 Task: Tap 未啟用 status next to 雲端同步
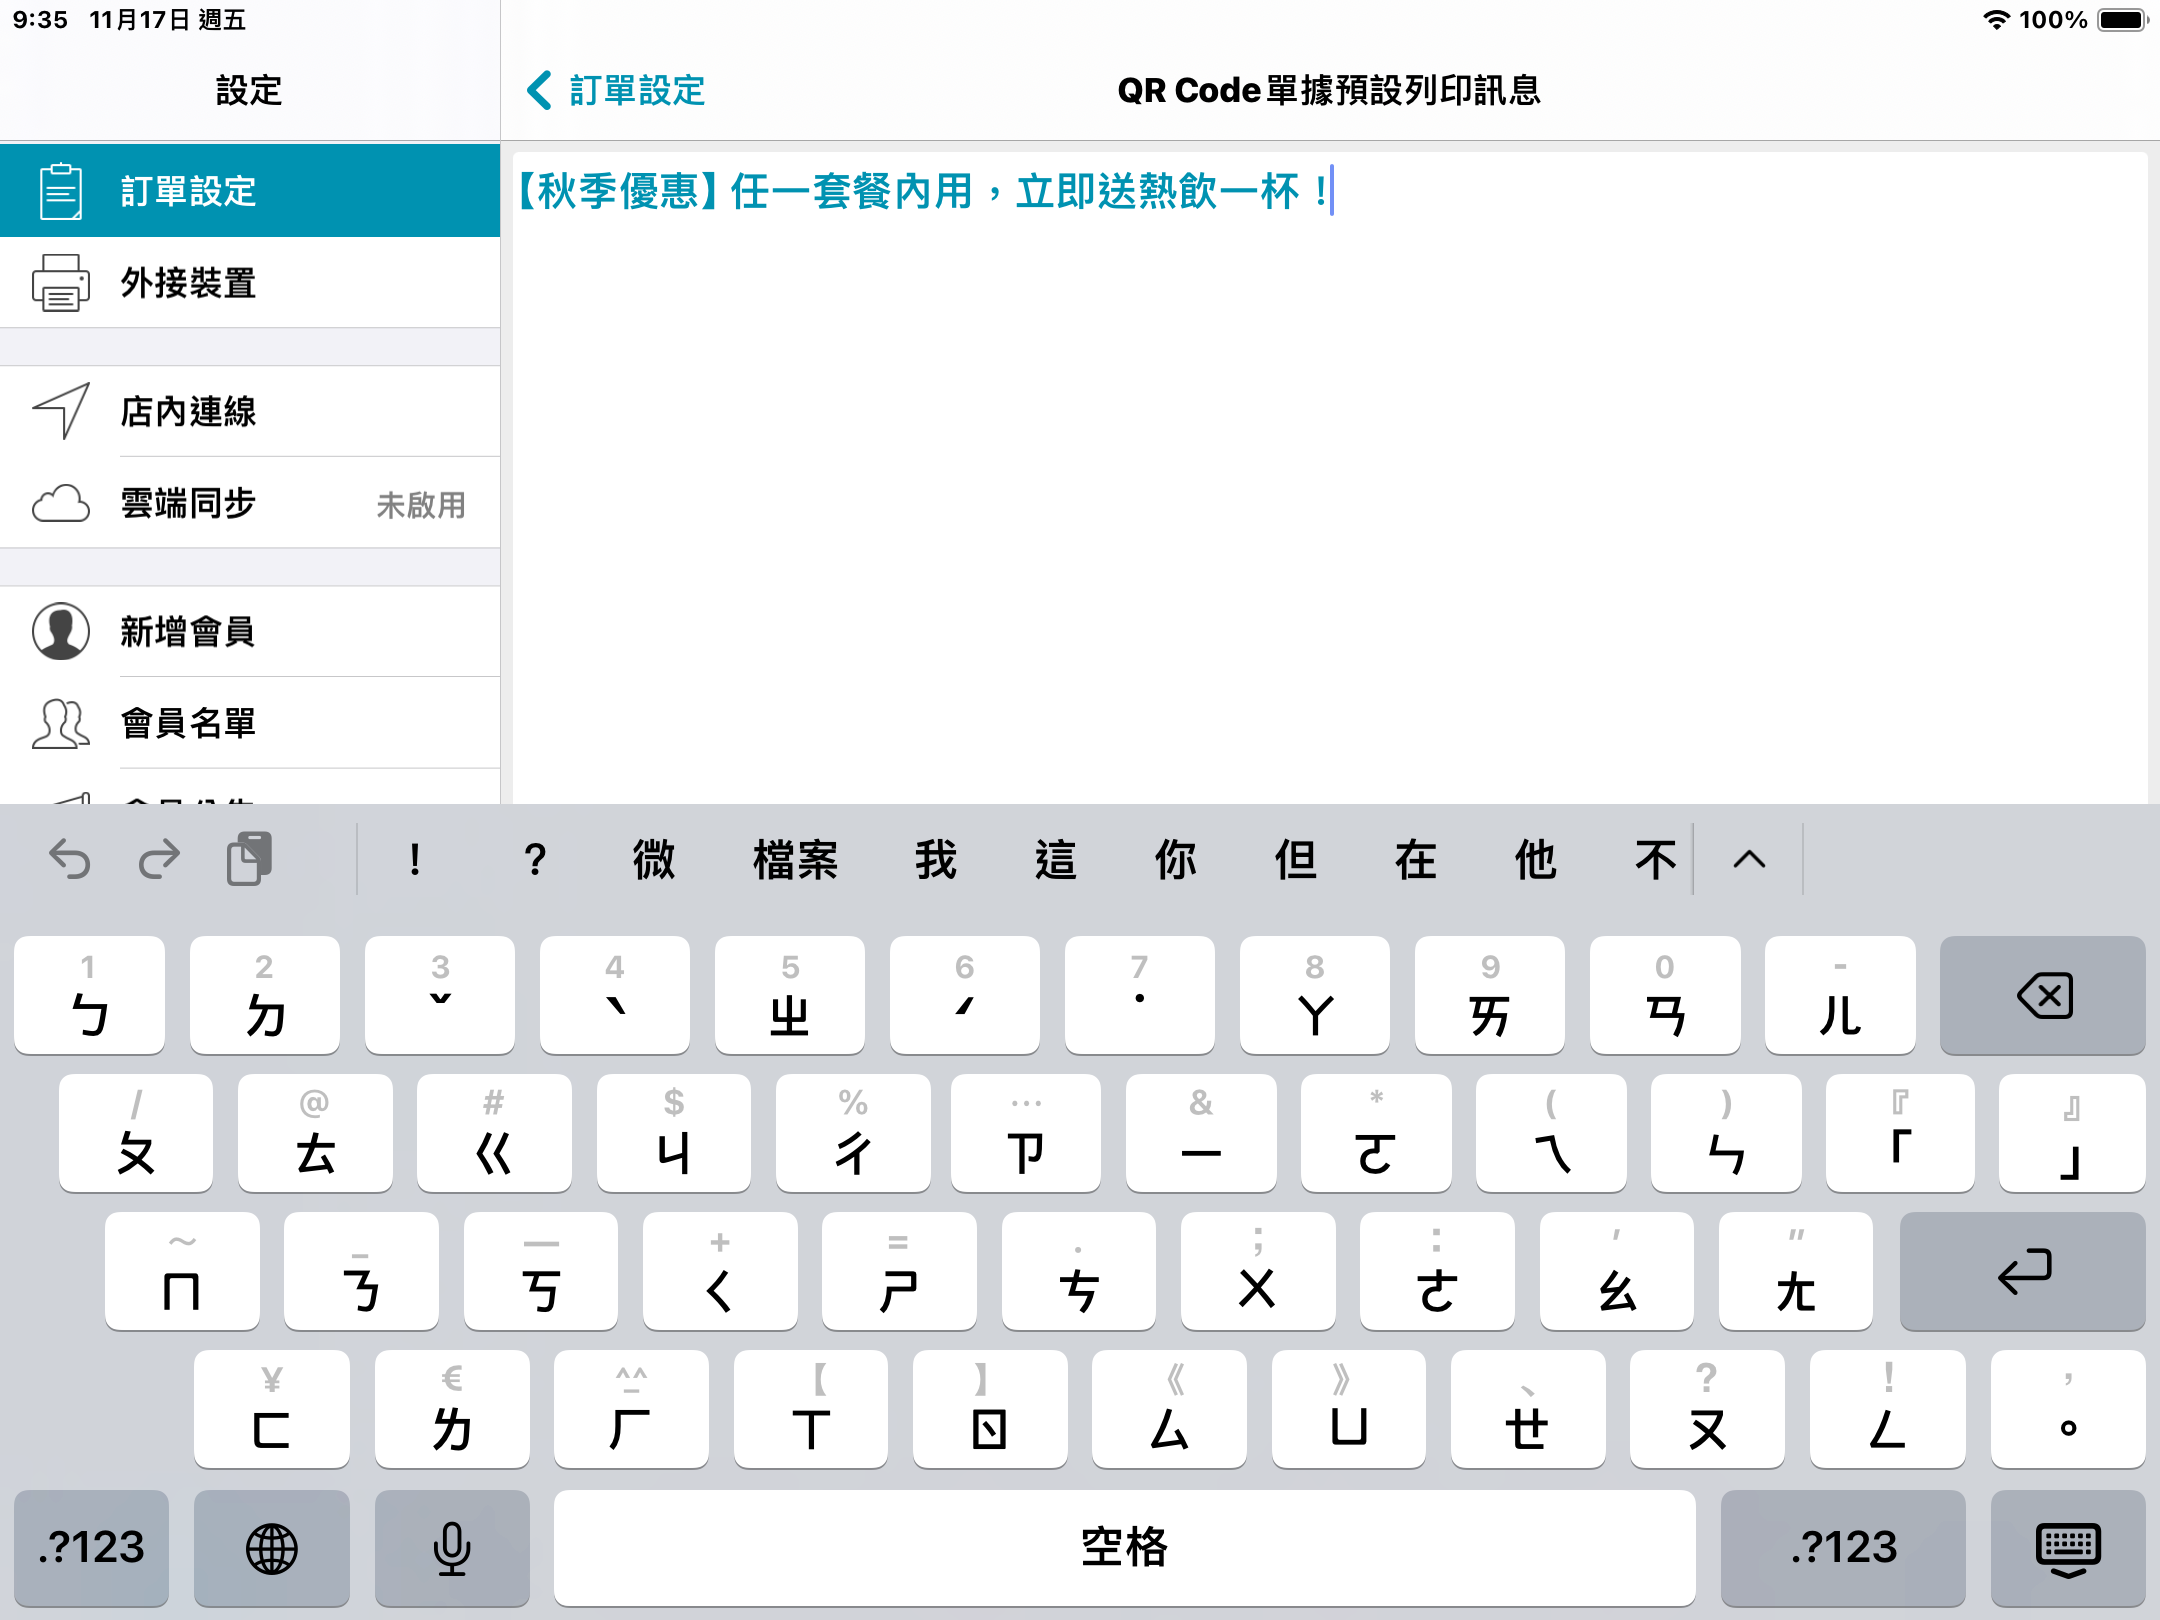click(x=421, y=504)
